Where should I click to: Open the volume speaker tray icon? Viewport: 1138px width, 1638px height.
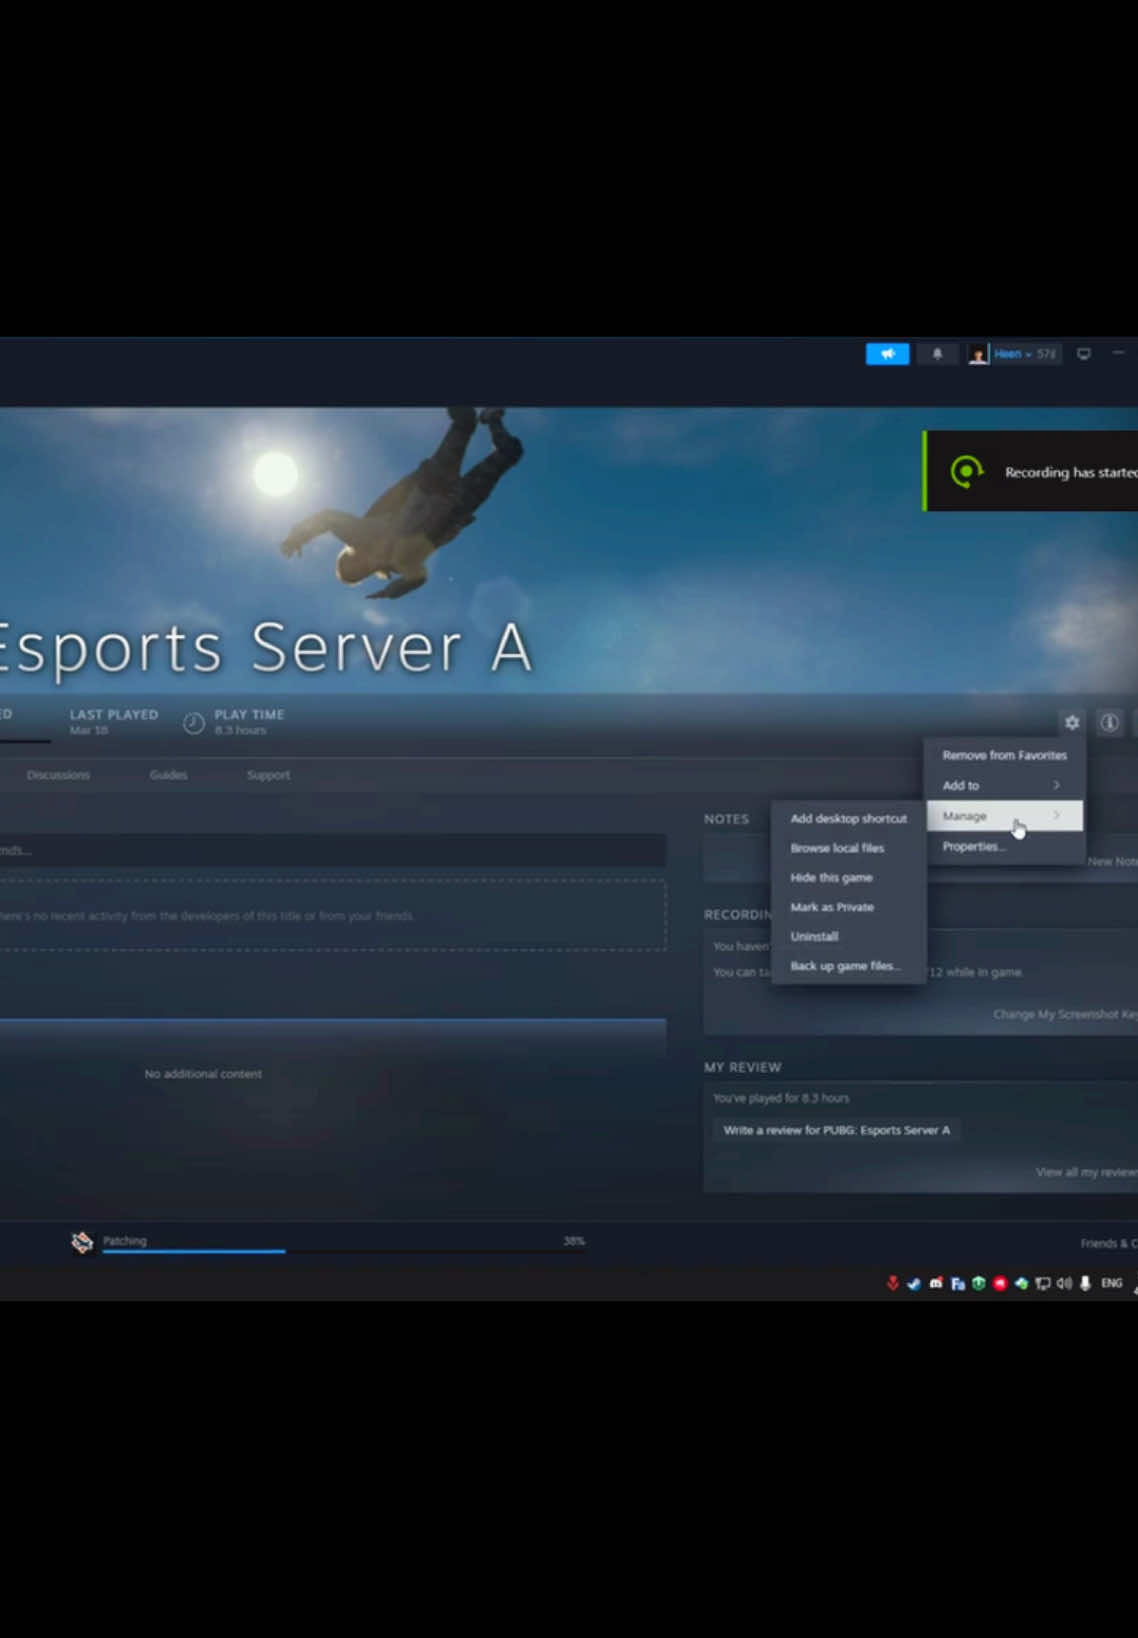click(x=1064, y=1283)
